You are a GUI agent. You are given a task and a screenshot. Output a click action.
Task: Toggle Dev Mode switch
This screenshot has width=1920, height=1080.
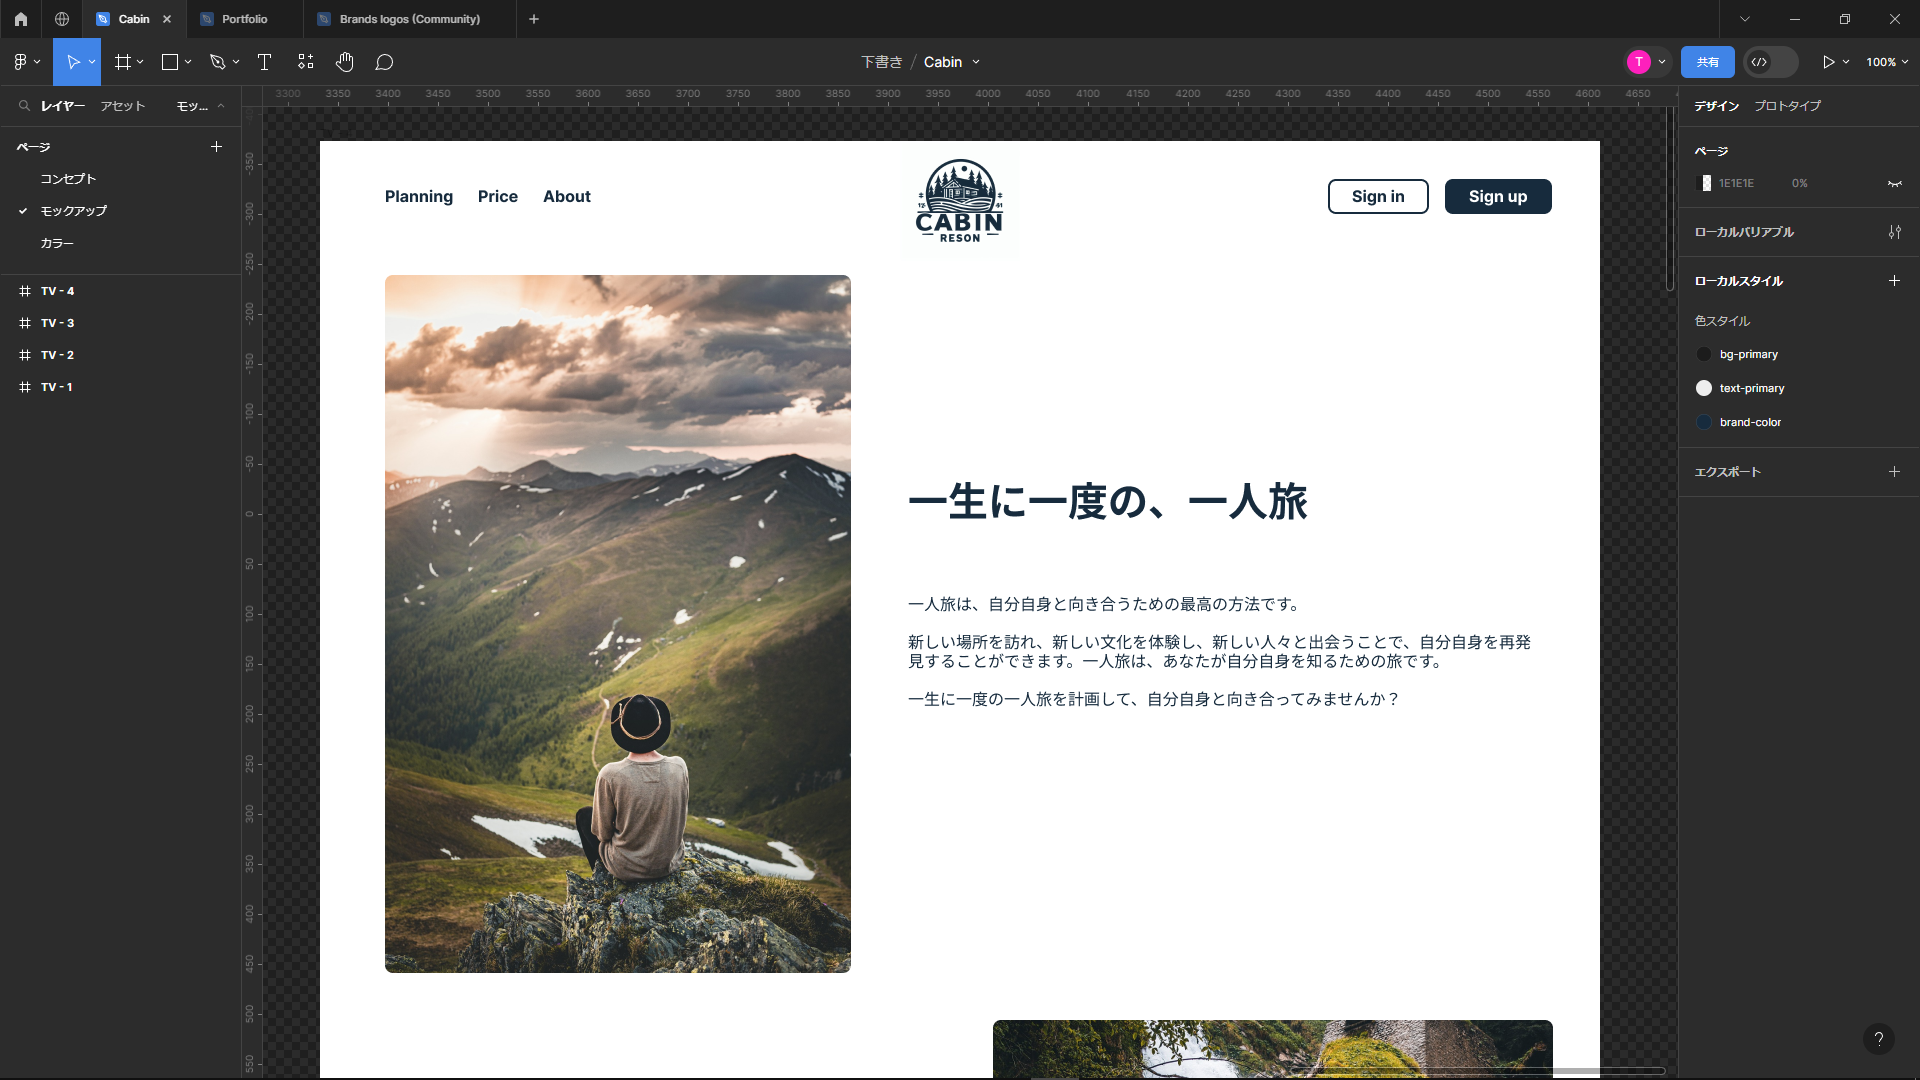click(1770, 62)
